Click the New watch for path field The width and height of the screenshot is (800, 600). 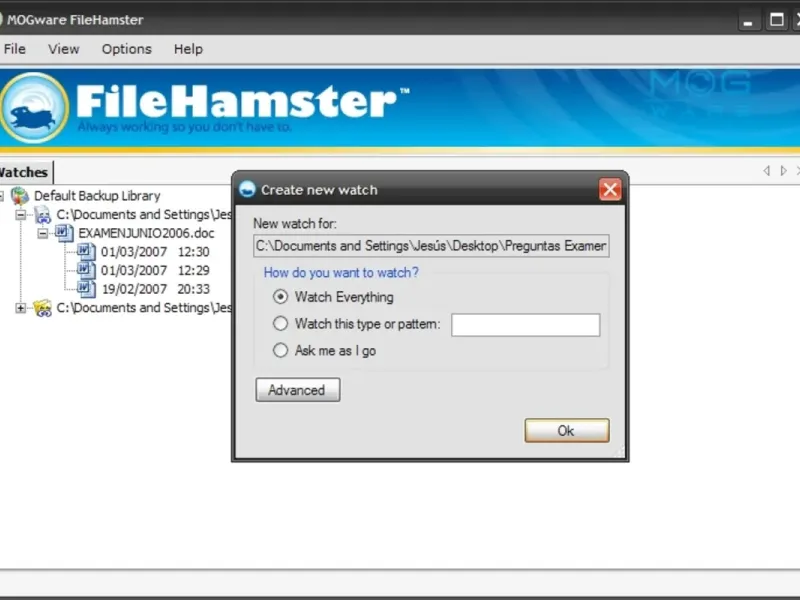431,246
